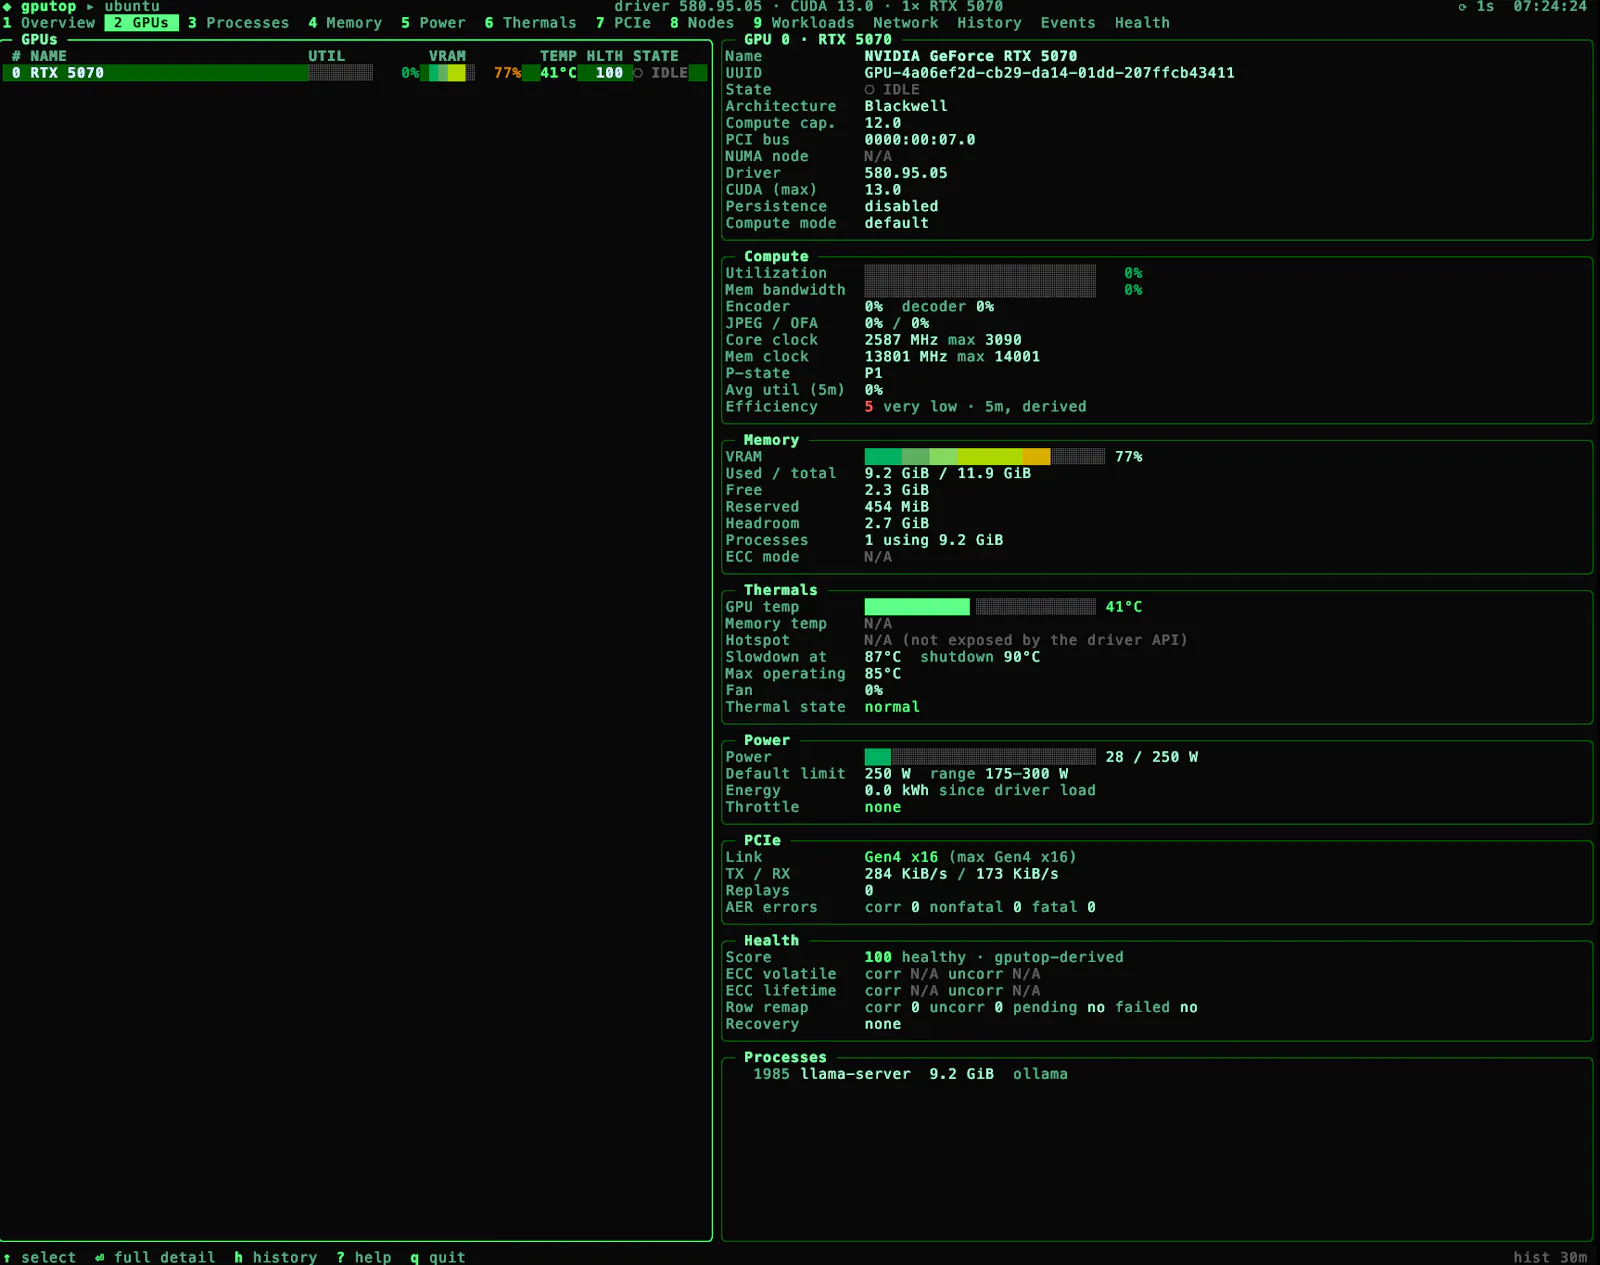
Task: Click the Blackwell architecture value
Action: (906, 106)
